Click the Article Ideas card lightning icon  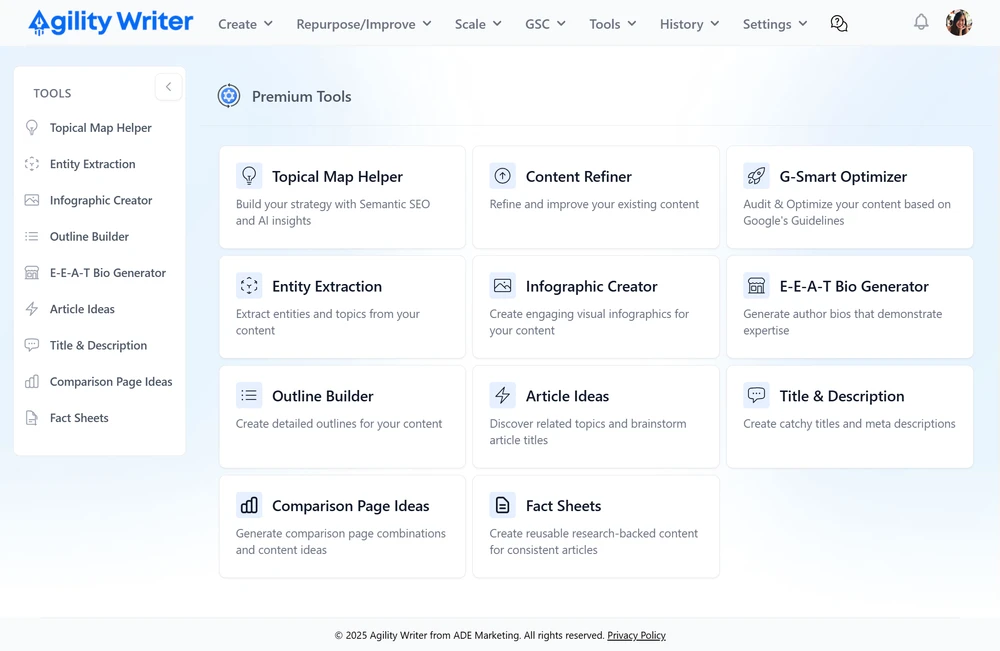[x=503, y=395]
